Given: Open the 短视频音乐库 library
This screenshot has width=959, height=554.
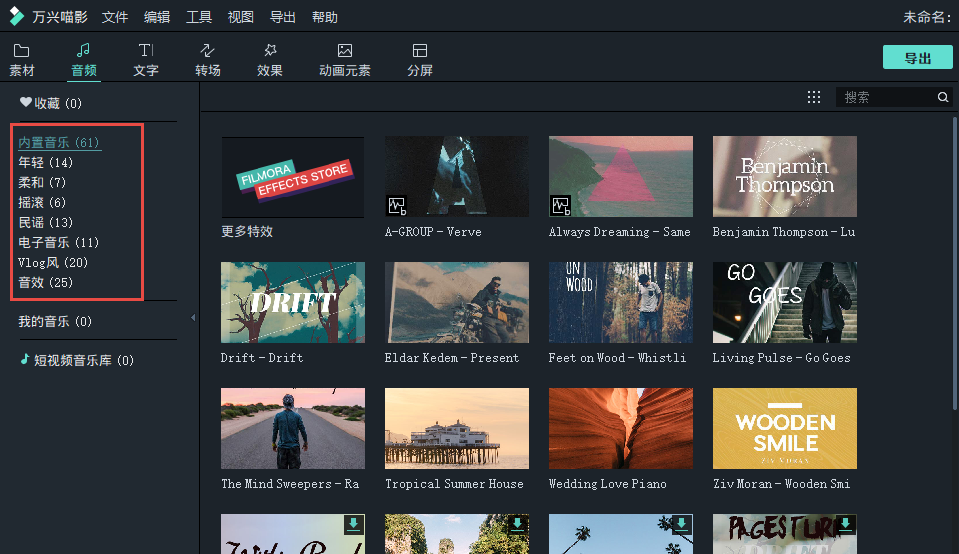Looking at the screenshot, I should point(76,360).
